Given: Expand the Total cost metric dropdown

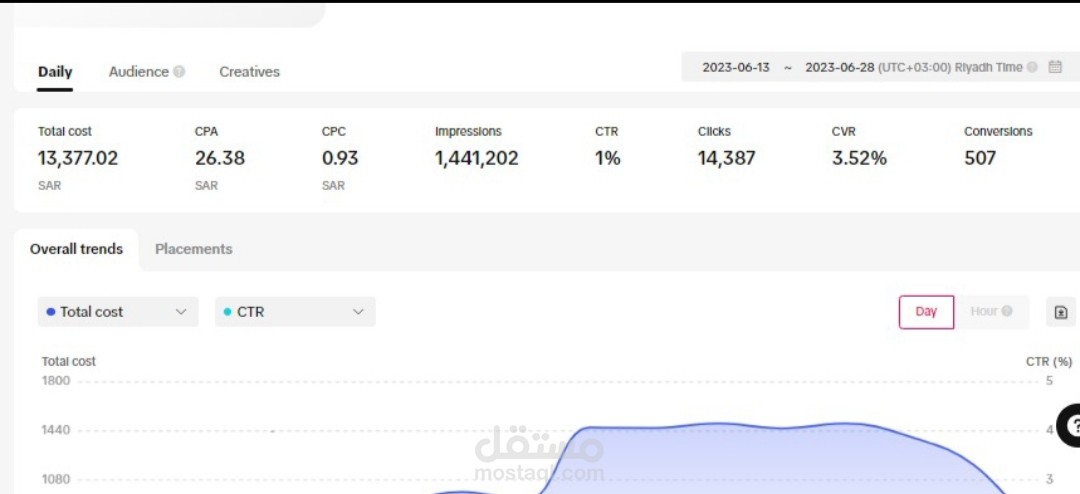Looking at the screenshot, I should 118,311.
